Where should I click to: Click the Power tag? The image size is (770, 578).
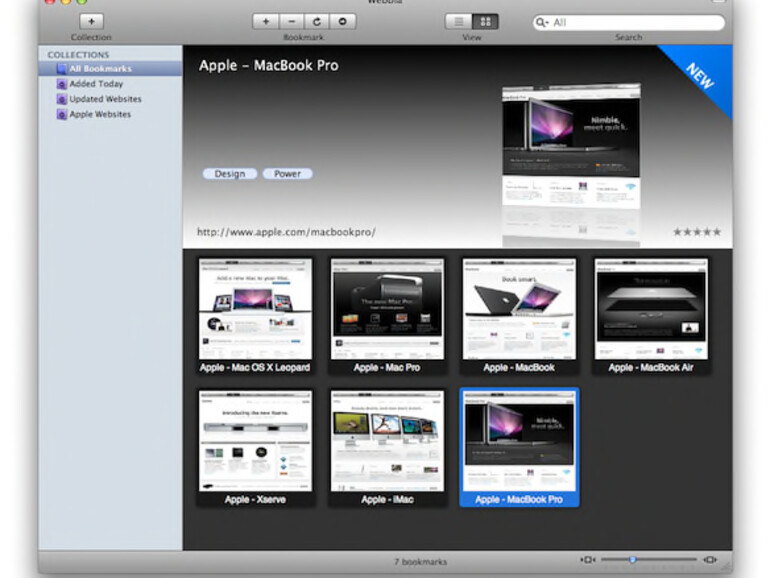click(288, 174)
